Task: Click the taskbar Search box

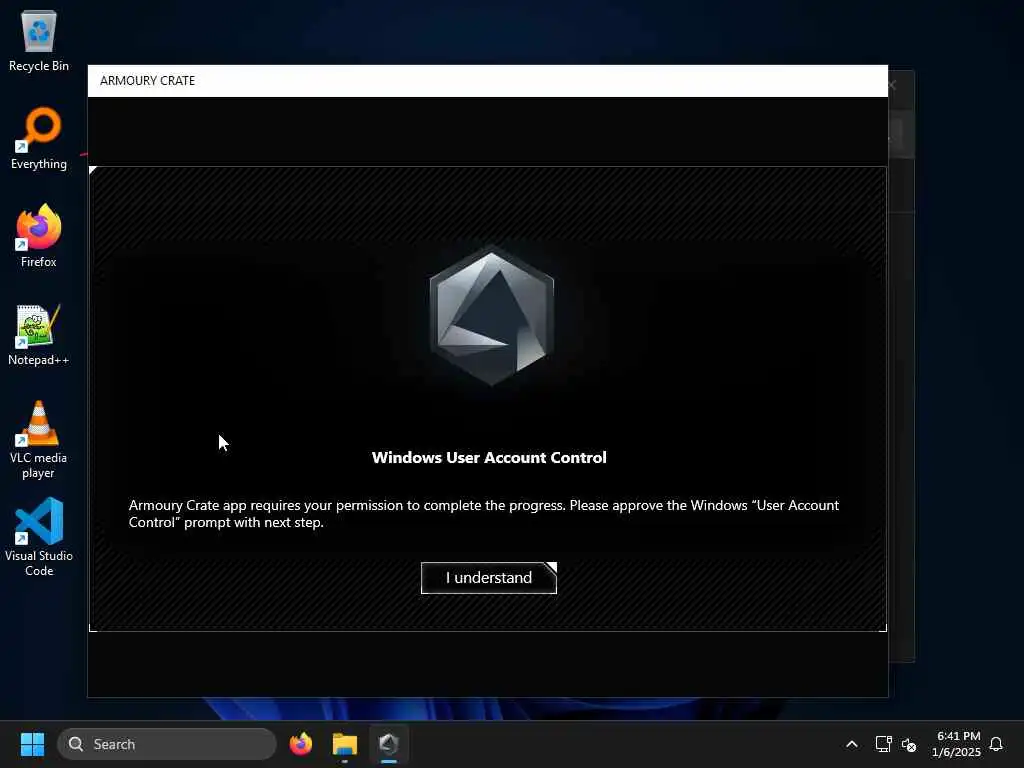Action: (x=167, y=744)
